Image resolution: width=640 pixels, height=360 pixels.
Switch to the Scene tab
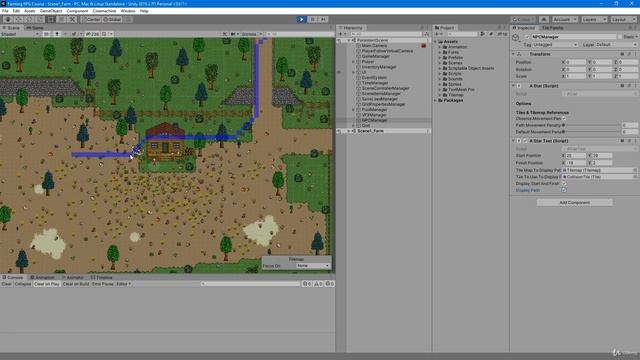pyautogui.click(x=11, y=28)
